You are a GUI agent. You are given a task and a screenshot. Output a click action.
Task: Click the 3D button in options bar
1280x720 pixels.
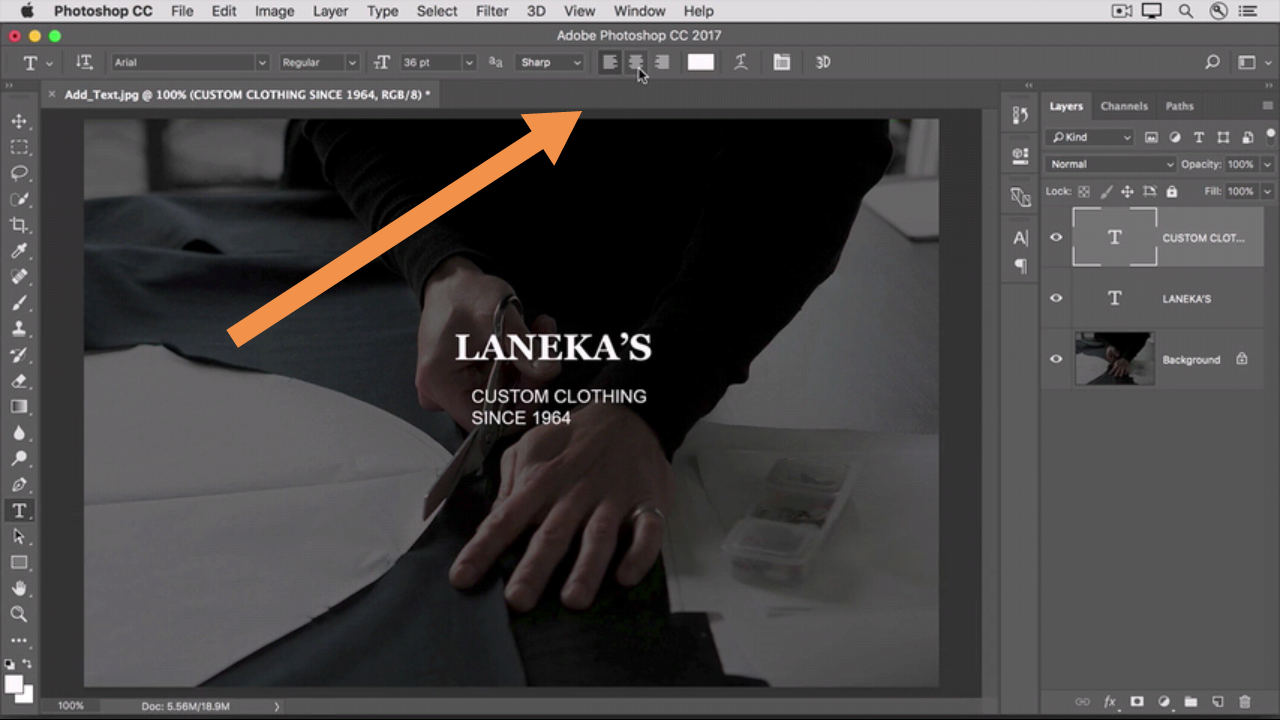[x=823, y=62]
